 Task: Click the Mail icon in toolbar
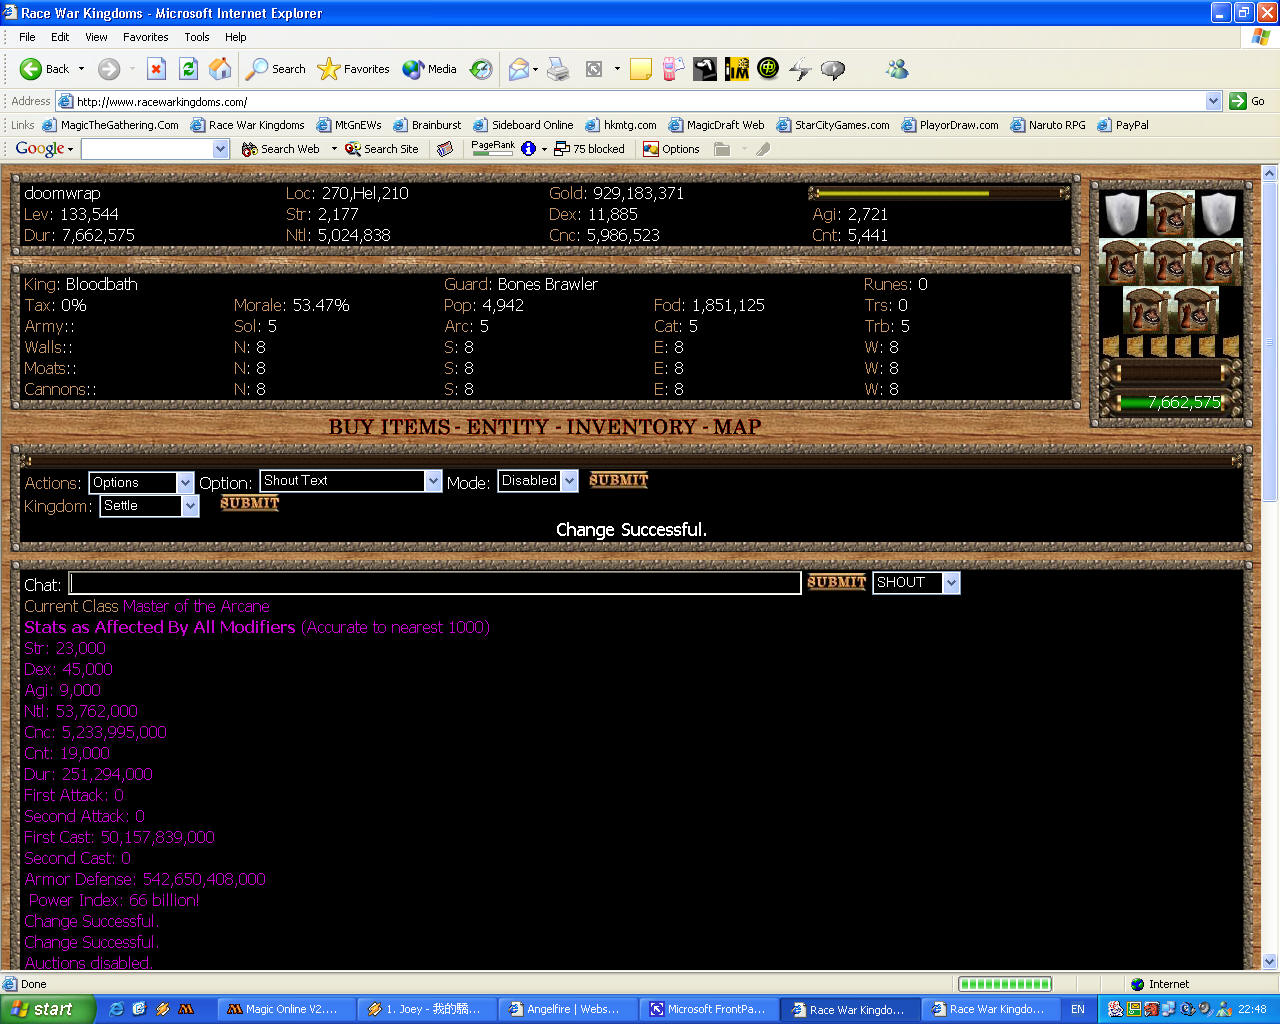pos(519,69)
